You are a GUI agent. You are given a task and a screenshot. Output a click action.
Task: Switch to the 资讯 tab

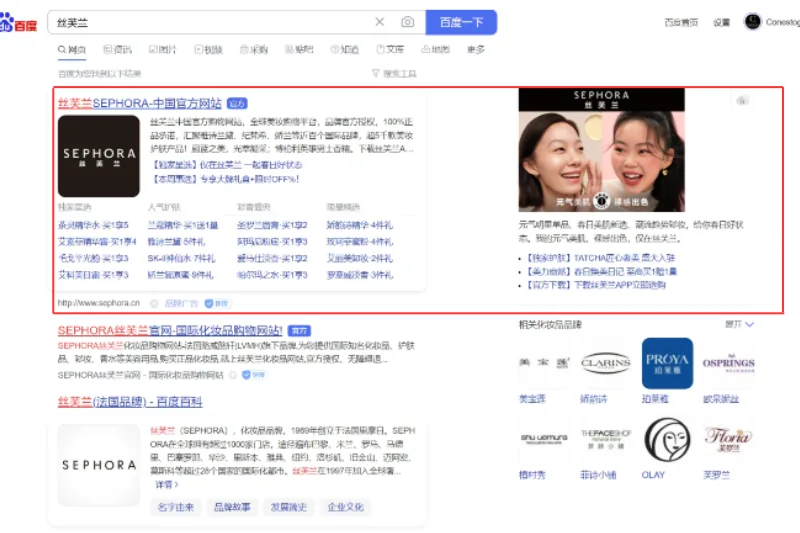tap(117, 49)
